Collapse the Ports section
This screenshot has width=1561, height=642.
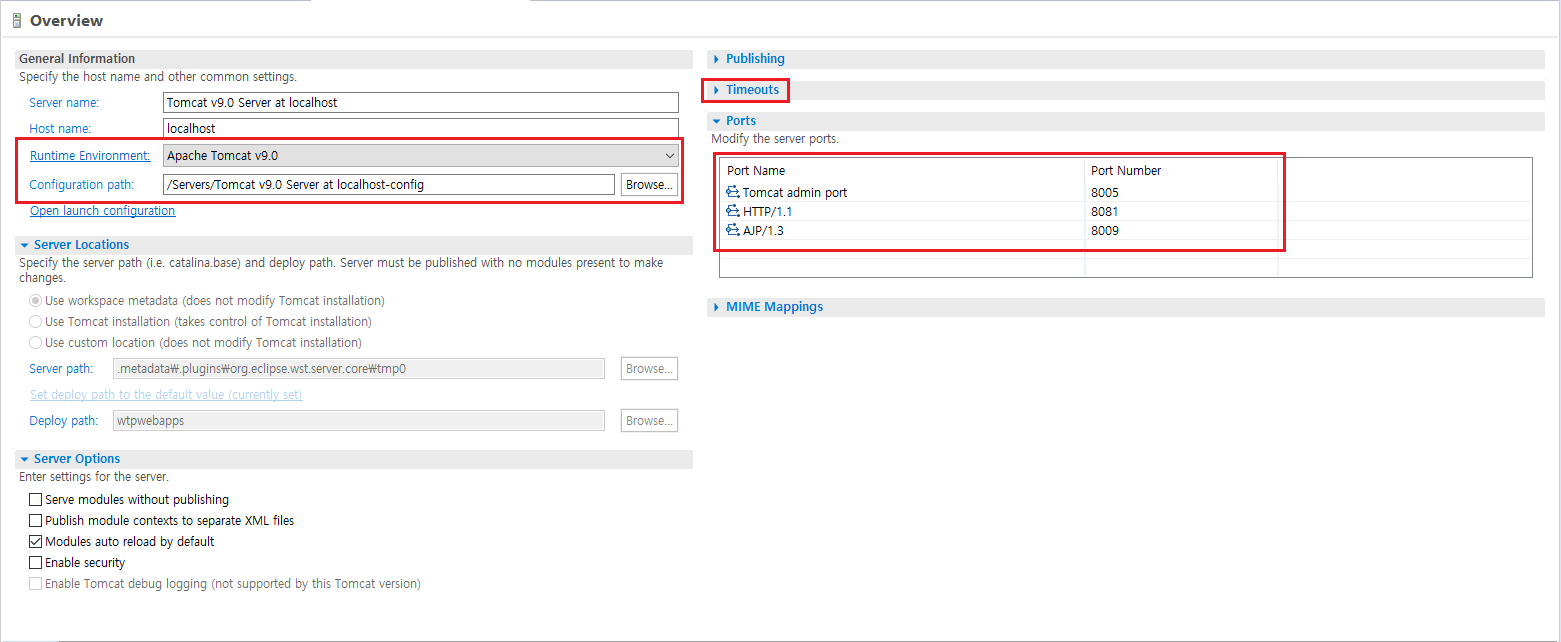(x=716, y=121)
